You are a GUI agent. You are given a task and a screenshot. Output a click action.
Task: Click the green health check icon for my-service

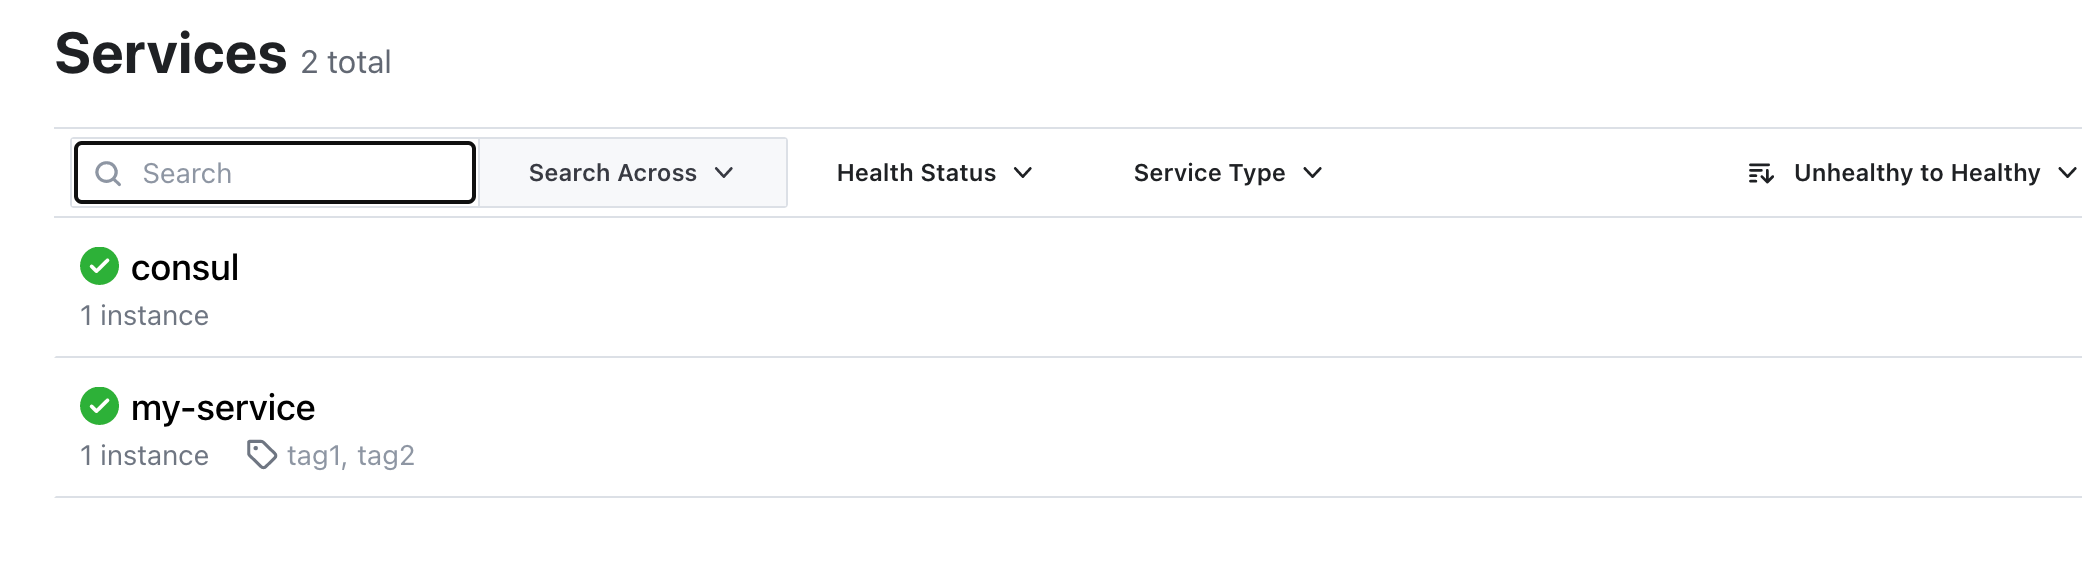99,406
